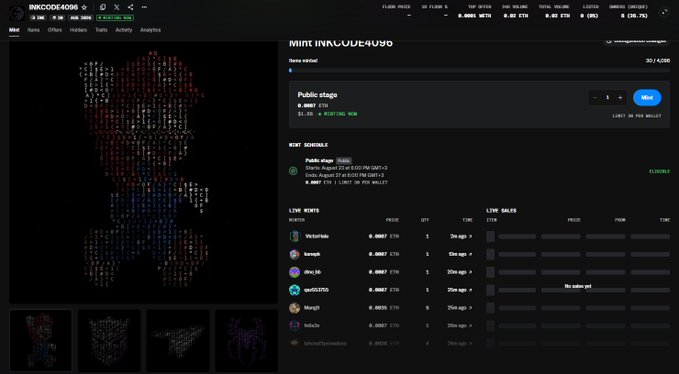
Task: Click qaz553755's avatar icon
Action: coord(294,290)
